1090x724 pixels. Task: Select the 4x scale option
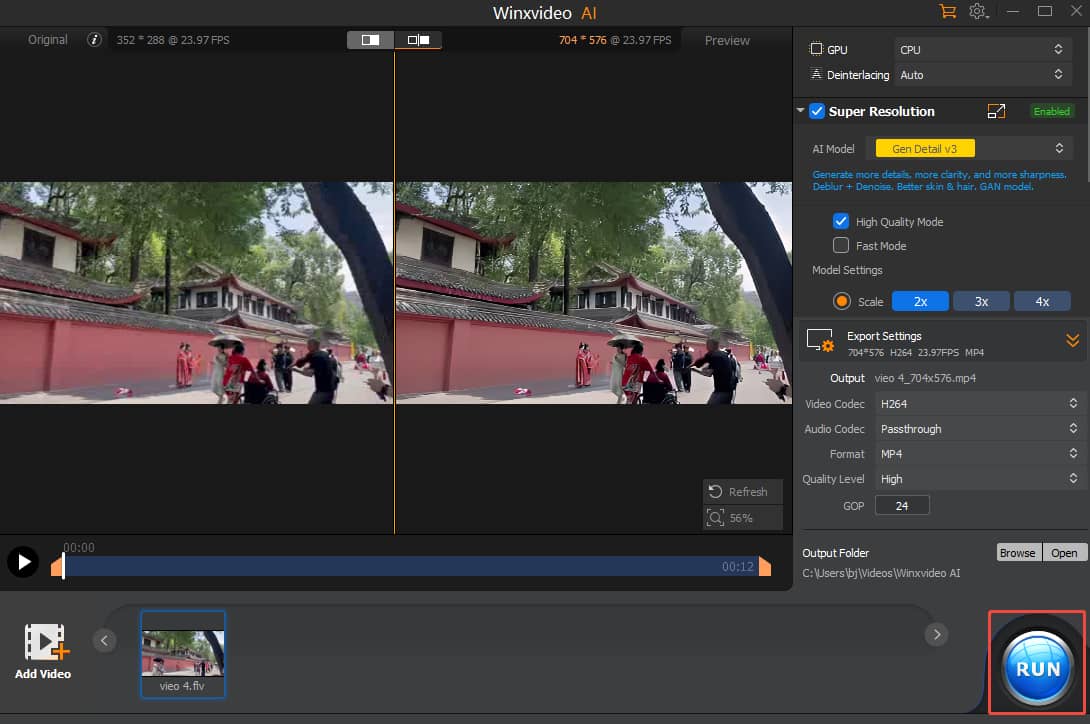(x=1042, y=300)
